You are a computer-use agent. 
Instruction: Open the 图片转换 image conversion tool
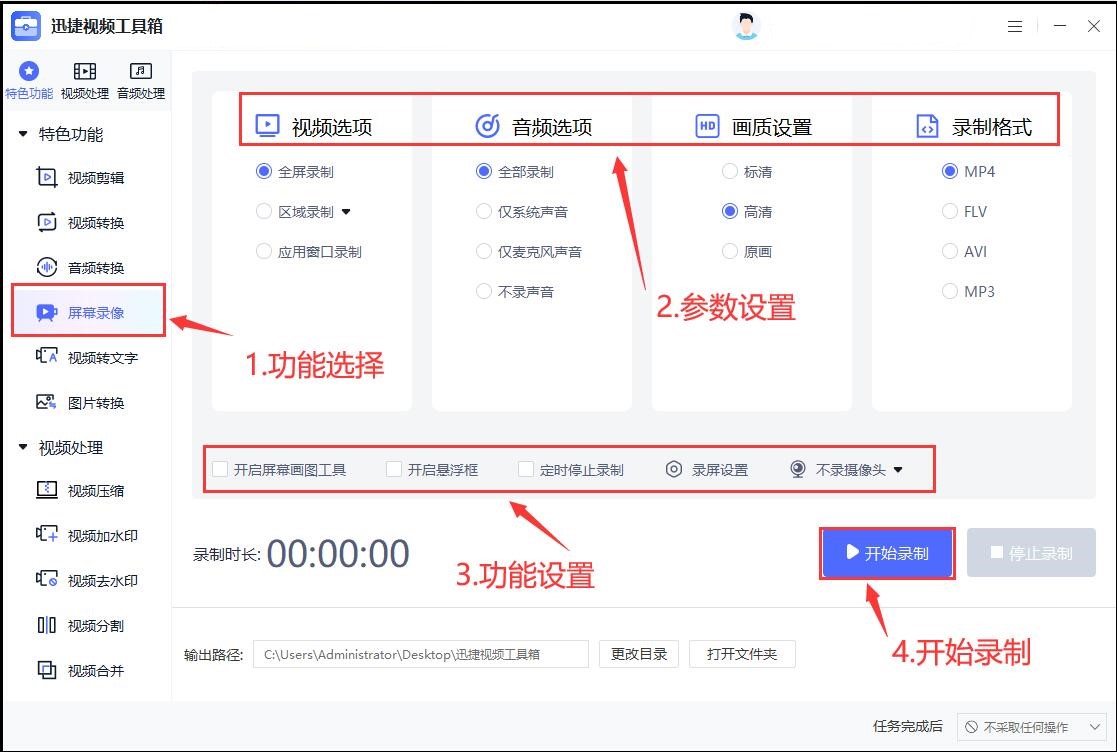point(80,402)
